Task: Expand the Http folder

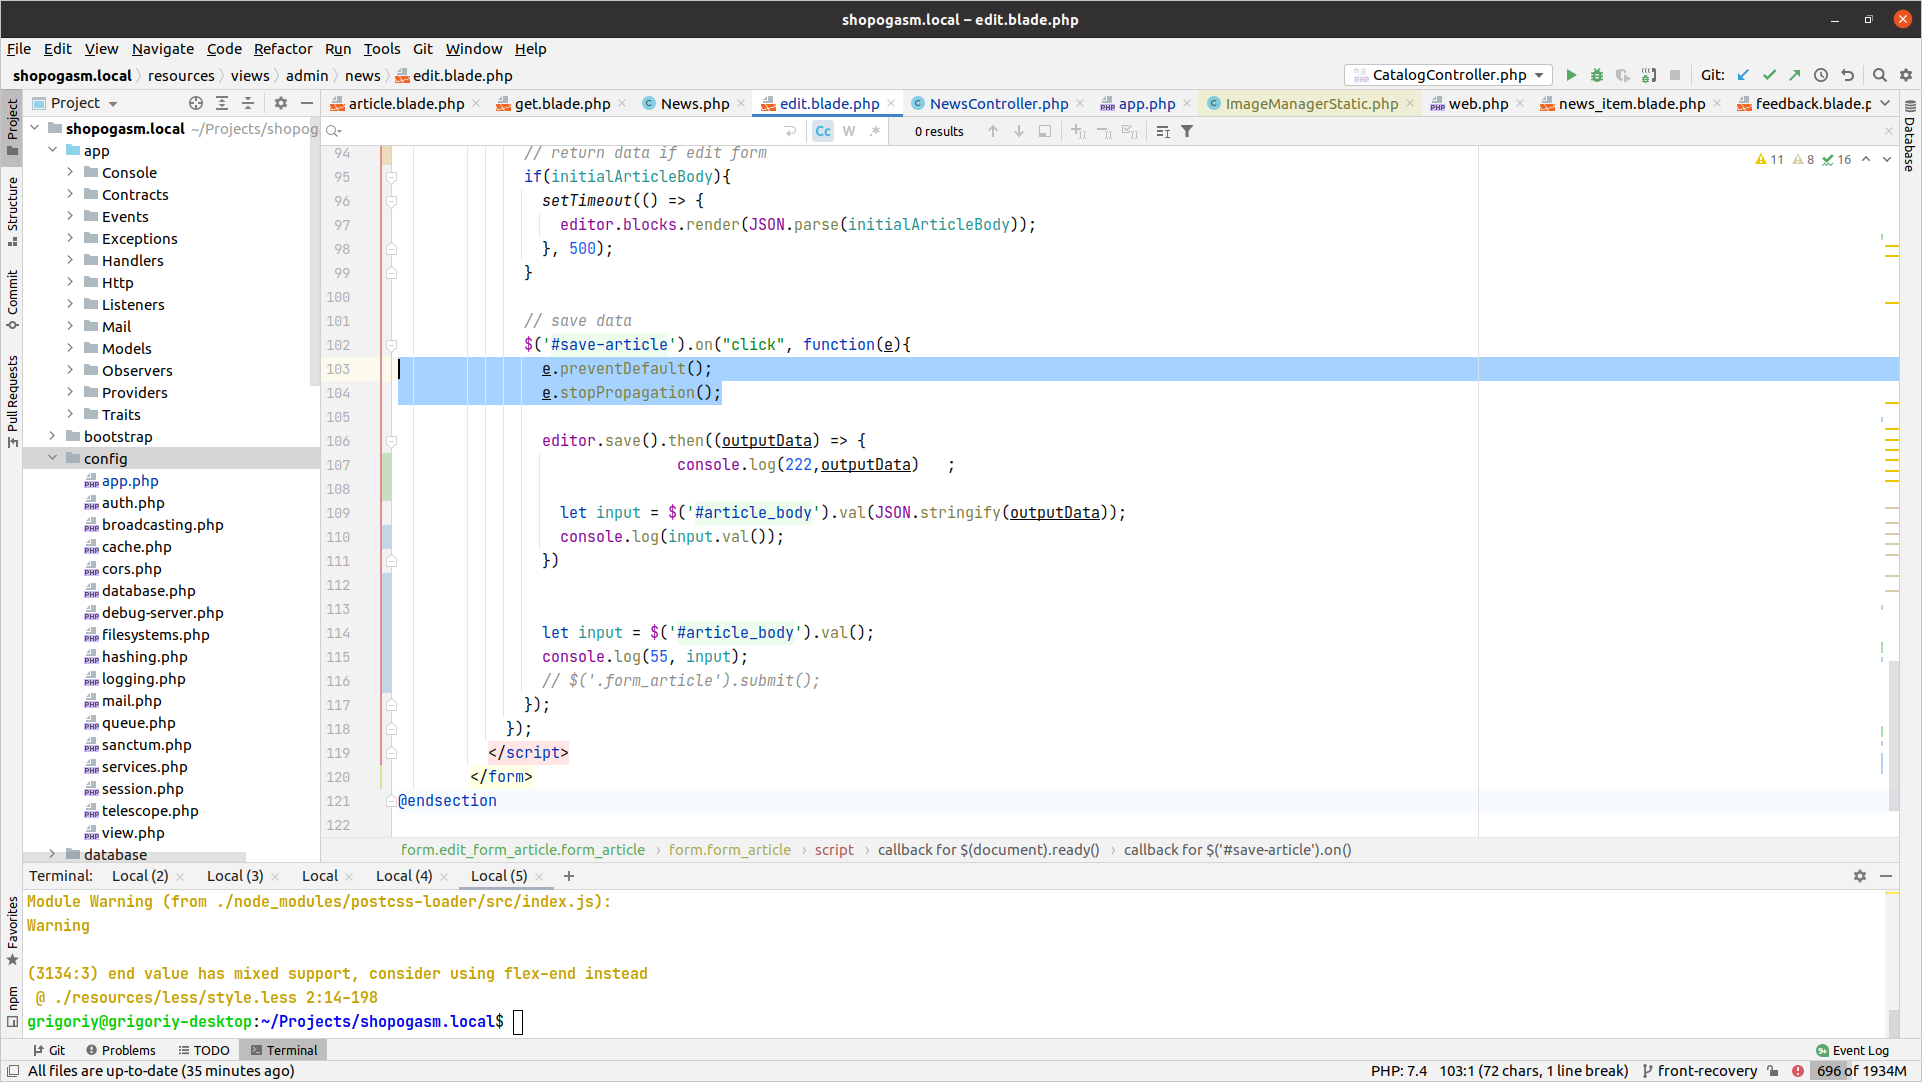Action: (x=70, y=282)
